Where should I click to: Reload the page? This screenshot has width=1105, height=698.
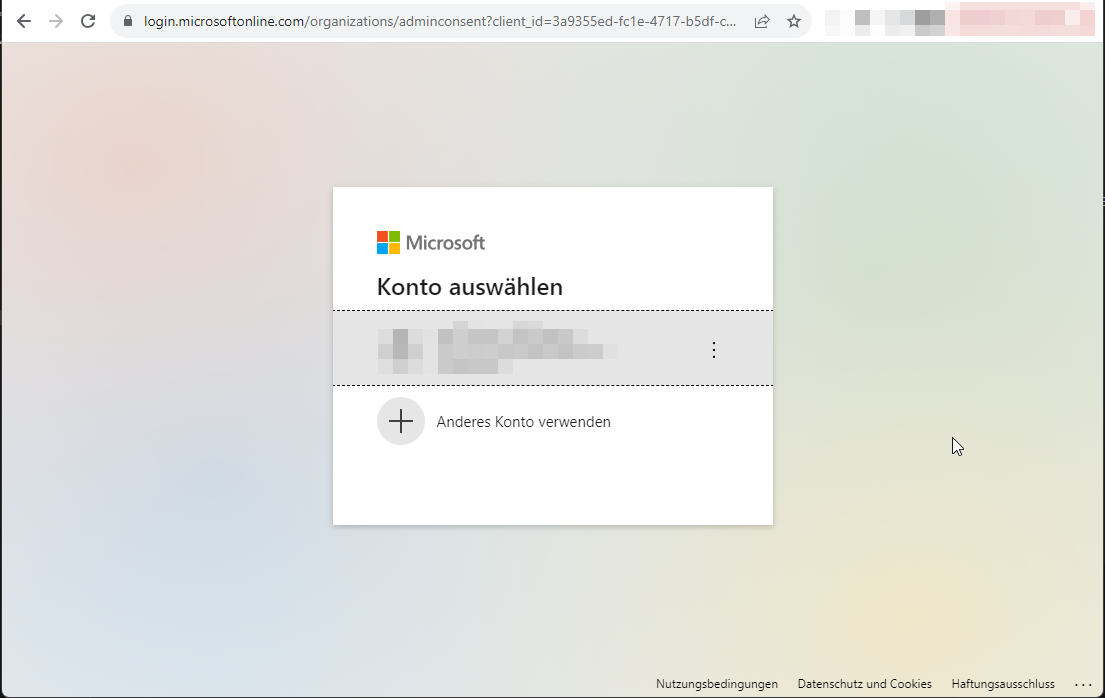(90, 20)
